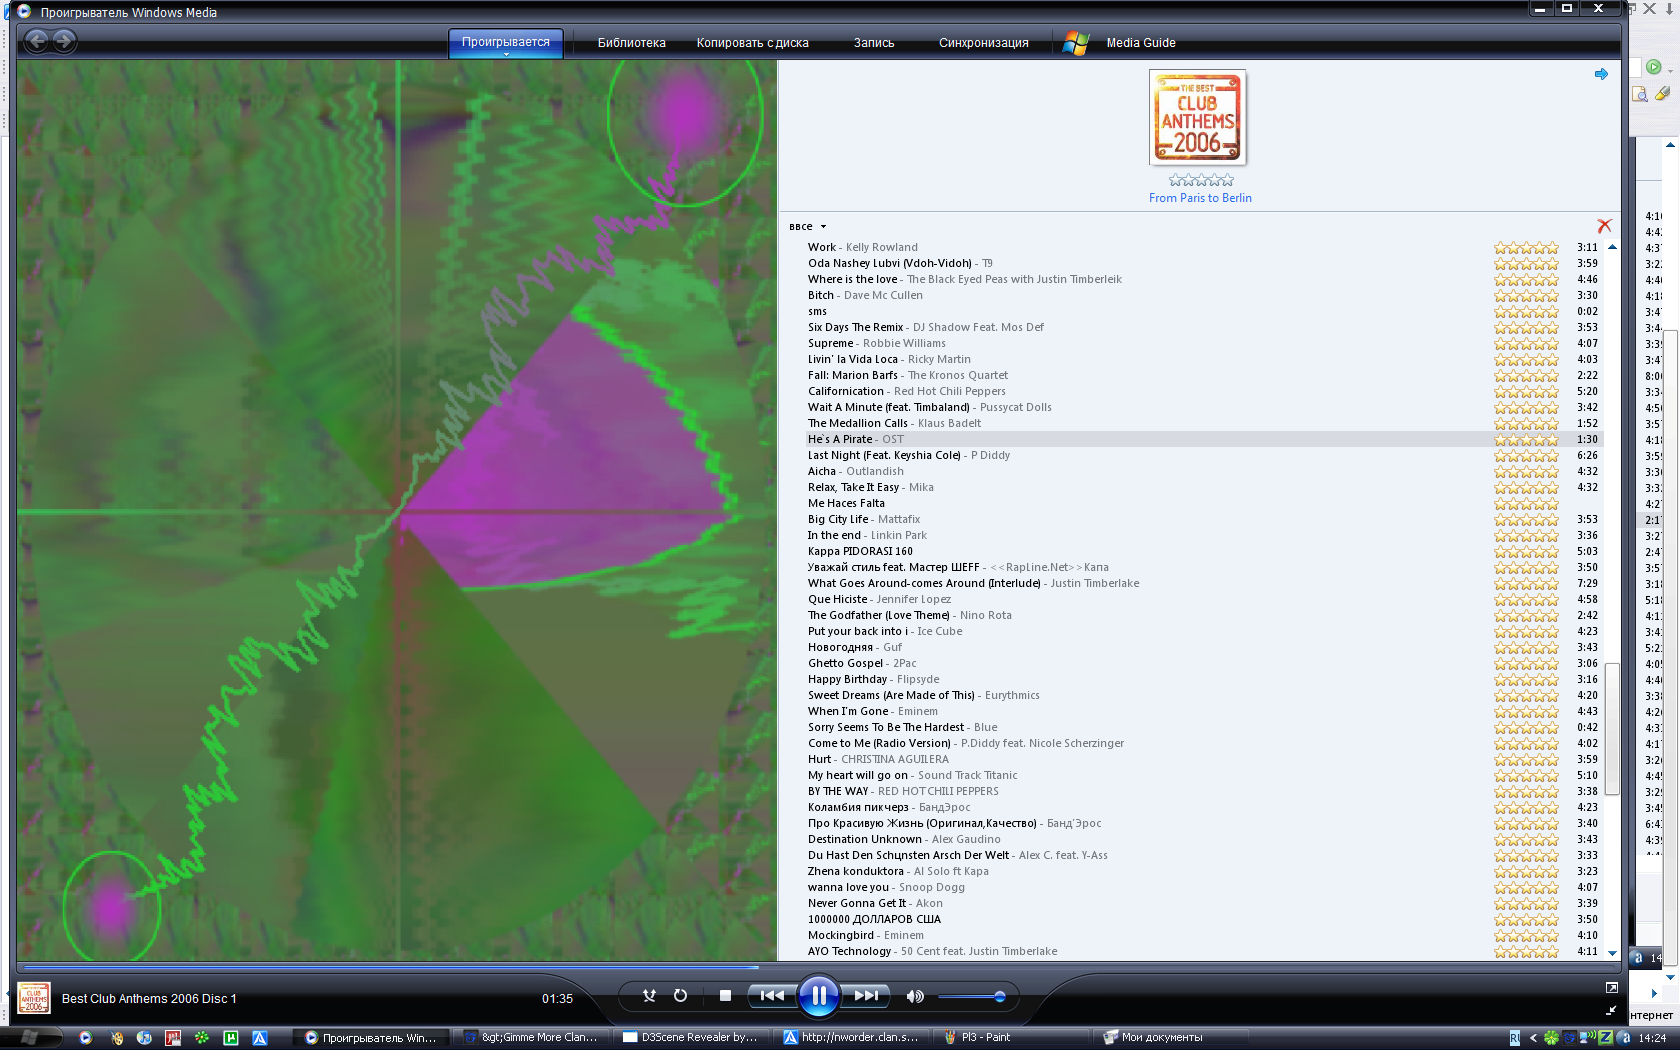
Task: Open the Windows logo Media Guide icon
Action: click(1076, 43)
